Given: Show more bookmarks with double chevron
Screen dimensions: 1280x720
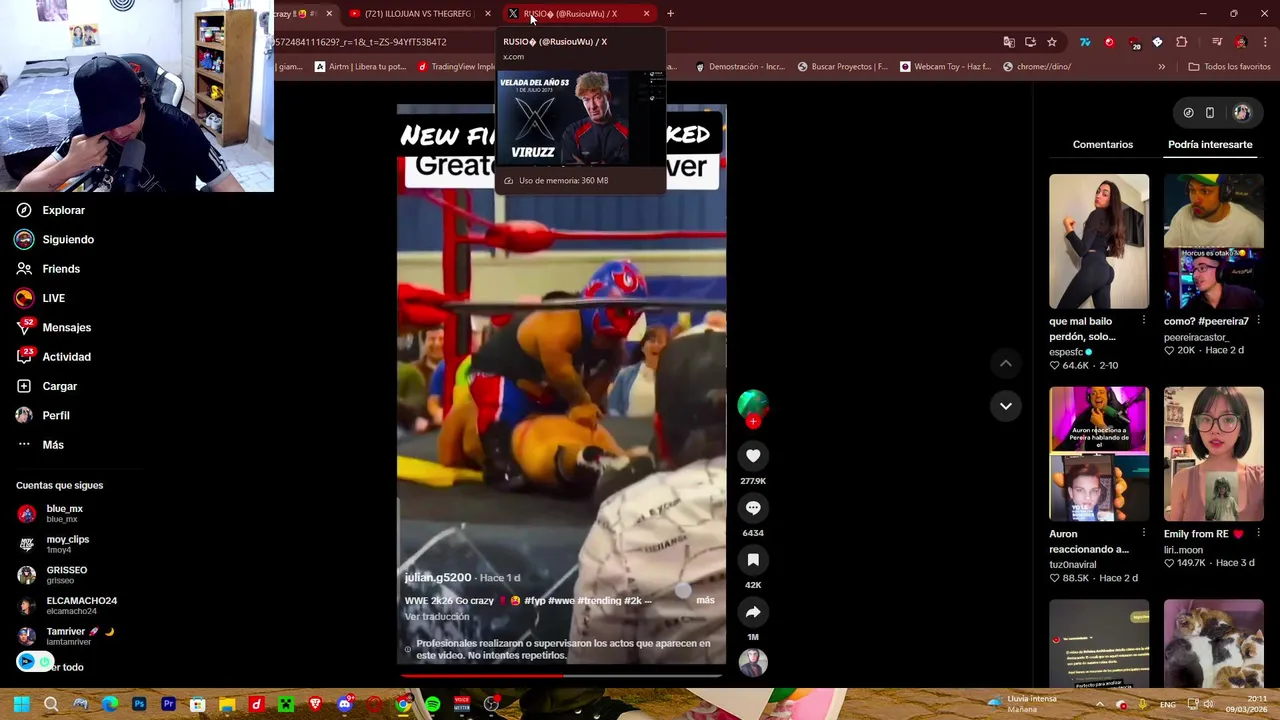Looking at the screenshot, I should coord(1161,67).
